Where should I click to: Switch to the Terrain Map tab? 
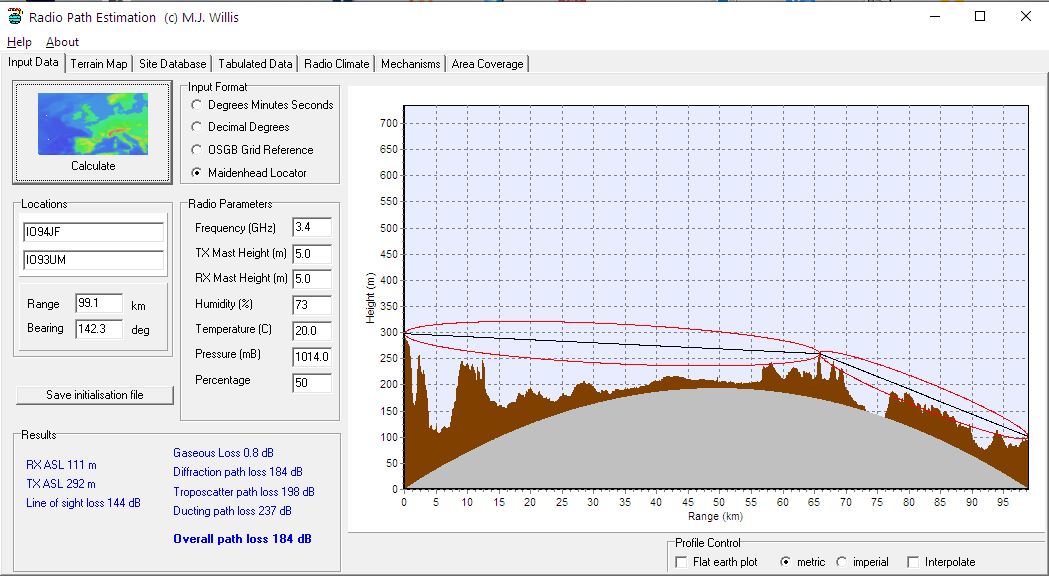[x=99, y=64]
